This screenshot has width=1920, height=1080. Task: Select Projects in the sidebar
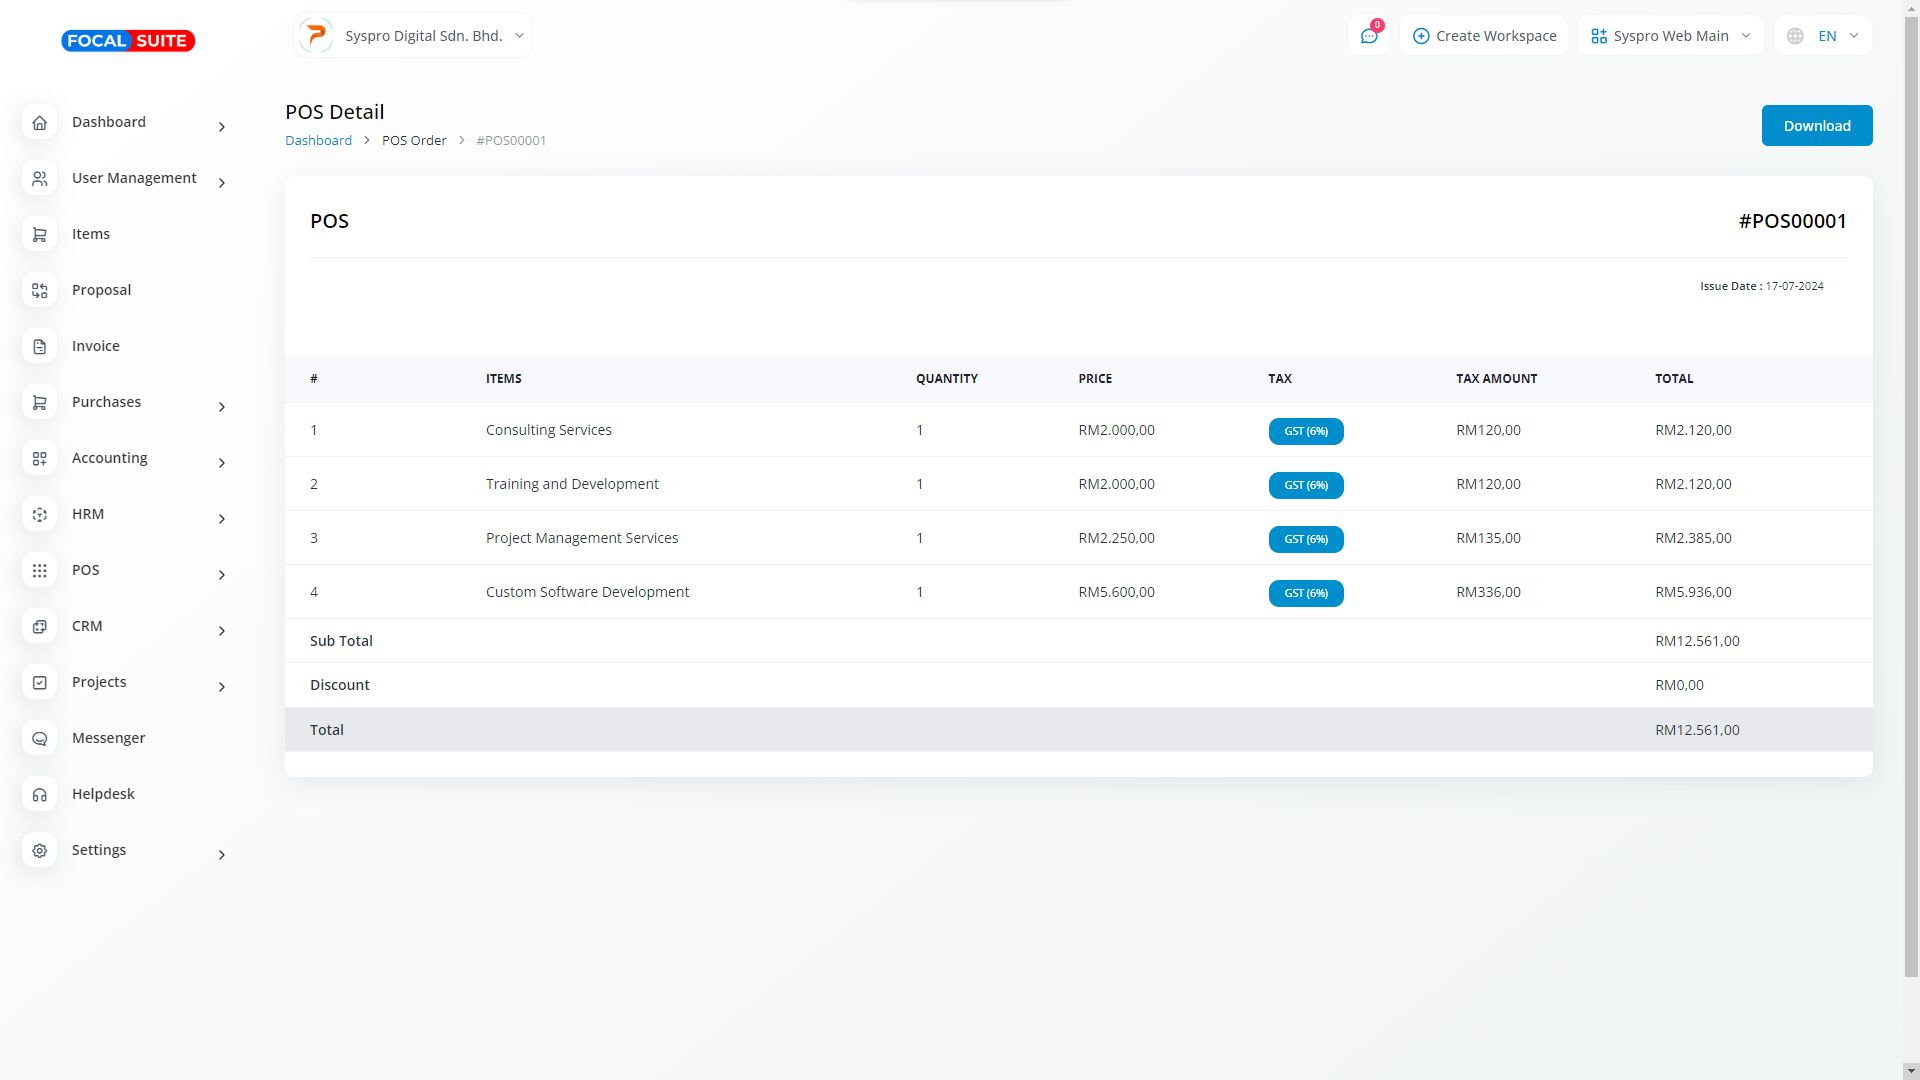pyautogui.click(x=99, y=682)
